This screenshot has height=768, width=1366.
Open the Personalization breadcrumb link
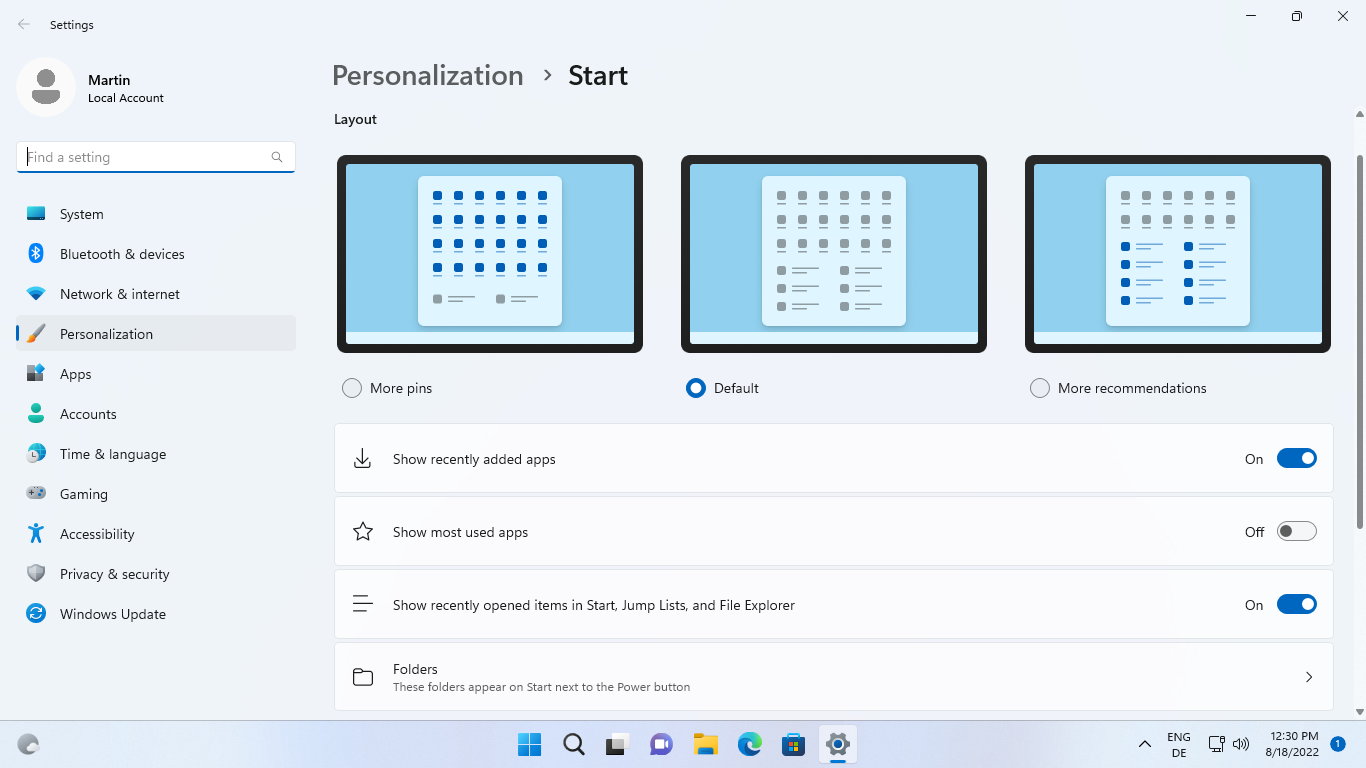(x=427, y=75)
